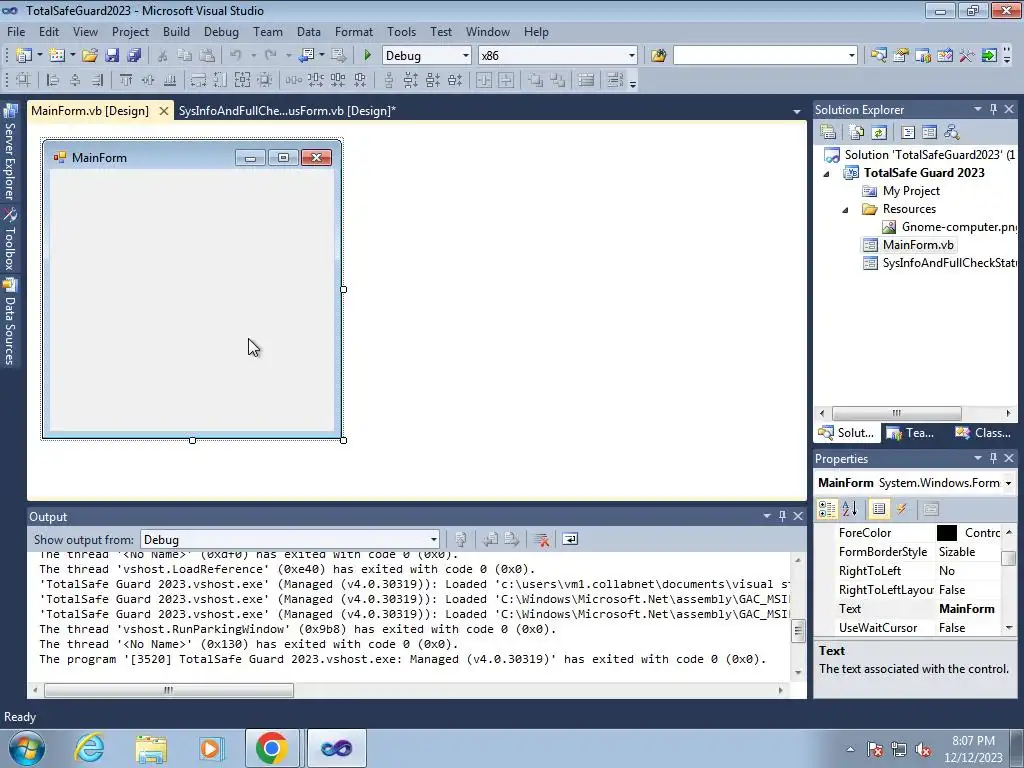The image size is (1024, 768).
Task: Select My Project in Solution Explorer
Action: (910, 191)
